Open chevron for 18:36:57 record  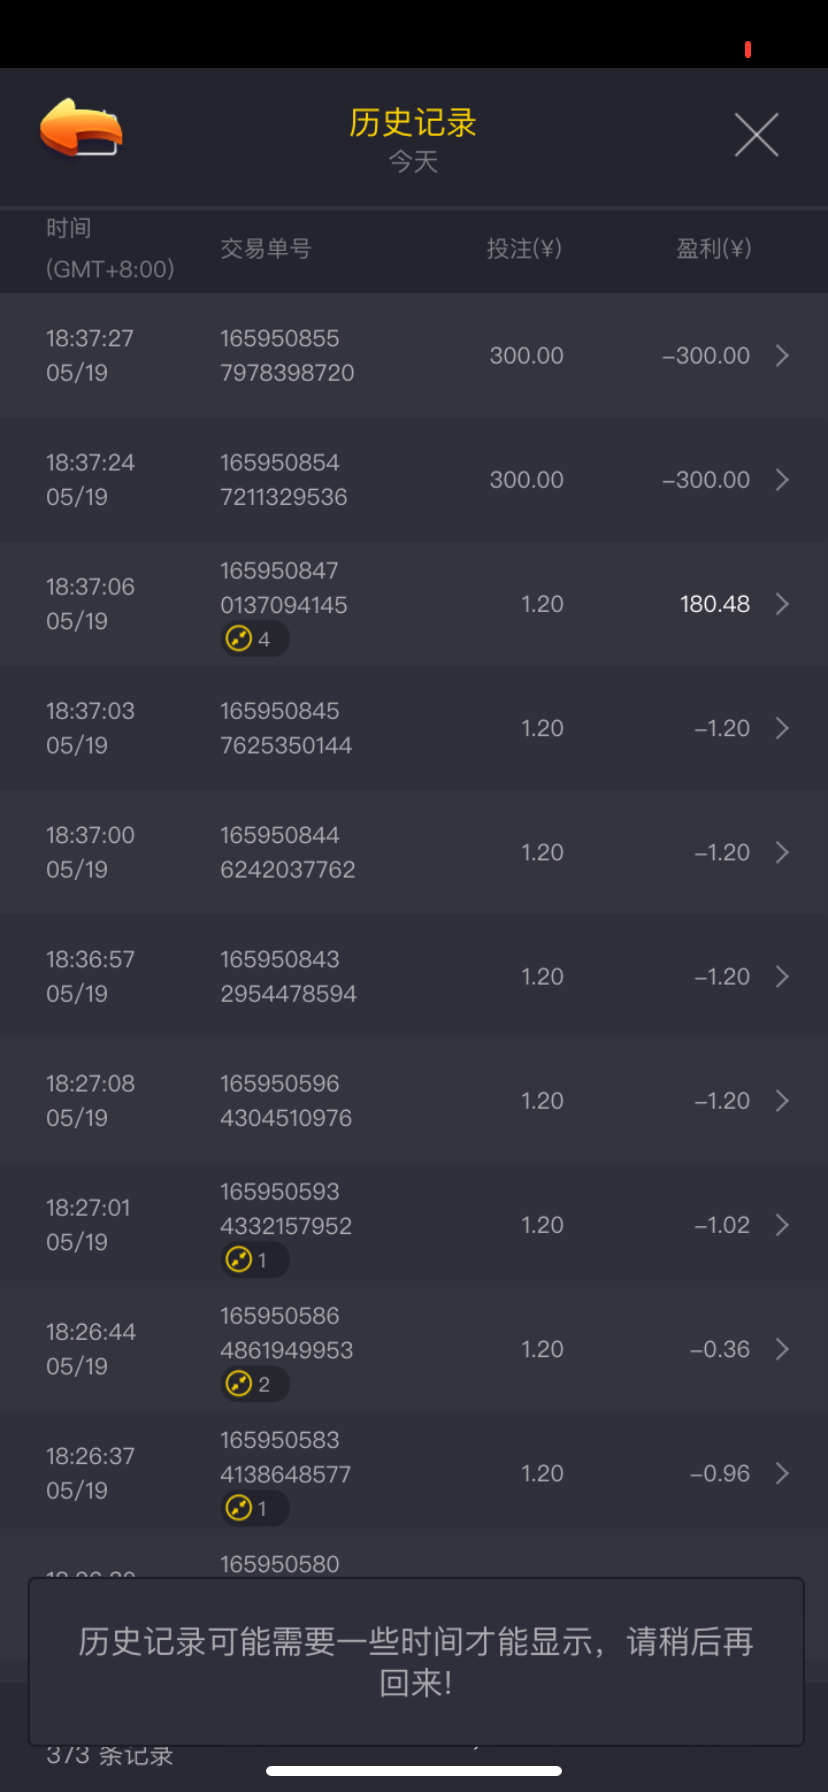click(x=782, y=976)
